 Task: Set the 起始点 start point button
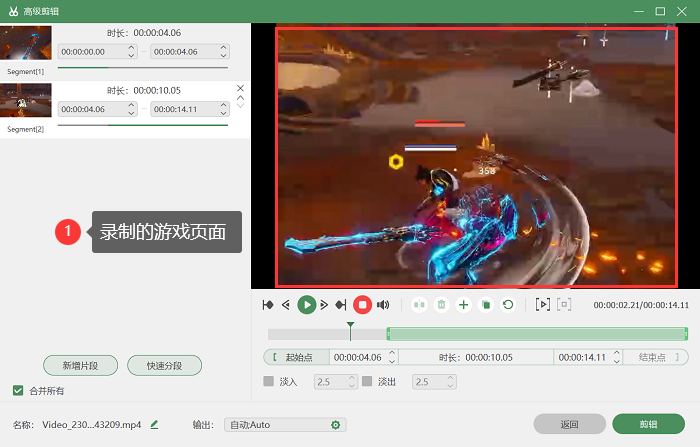coord(296,357)
